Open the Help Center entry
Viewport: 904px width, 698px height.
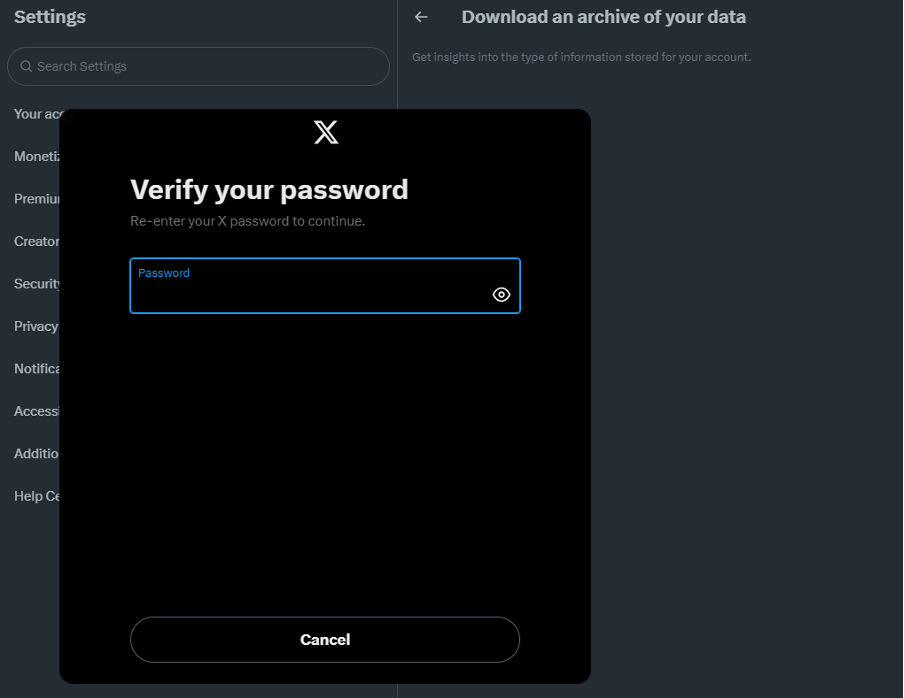coord(37,495)
